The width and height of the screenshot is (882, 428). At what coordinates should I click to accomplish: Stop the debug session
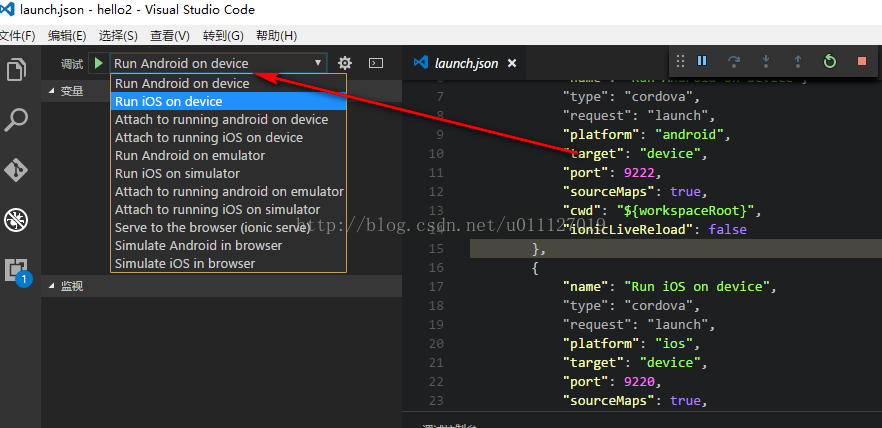click(862, 61)
